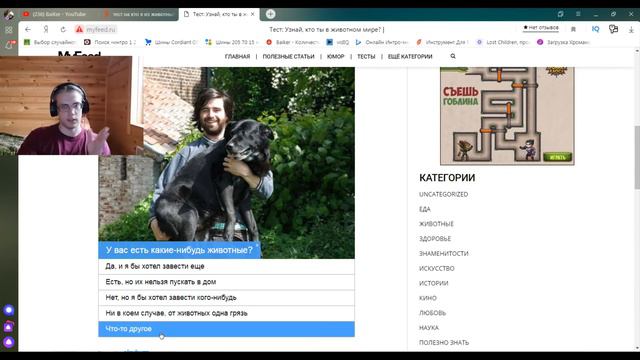Open the КИНО category

coord(428,298)
